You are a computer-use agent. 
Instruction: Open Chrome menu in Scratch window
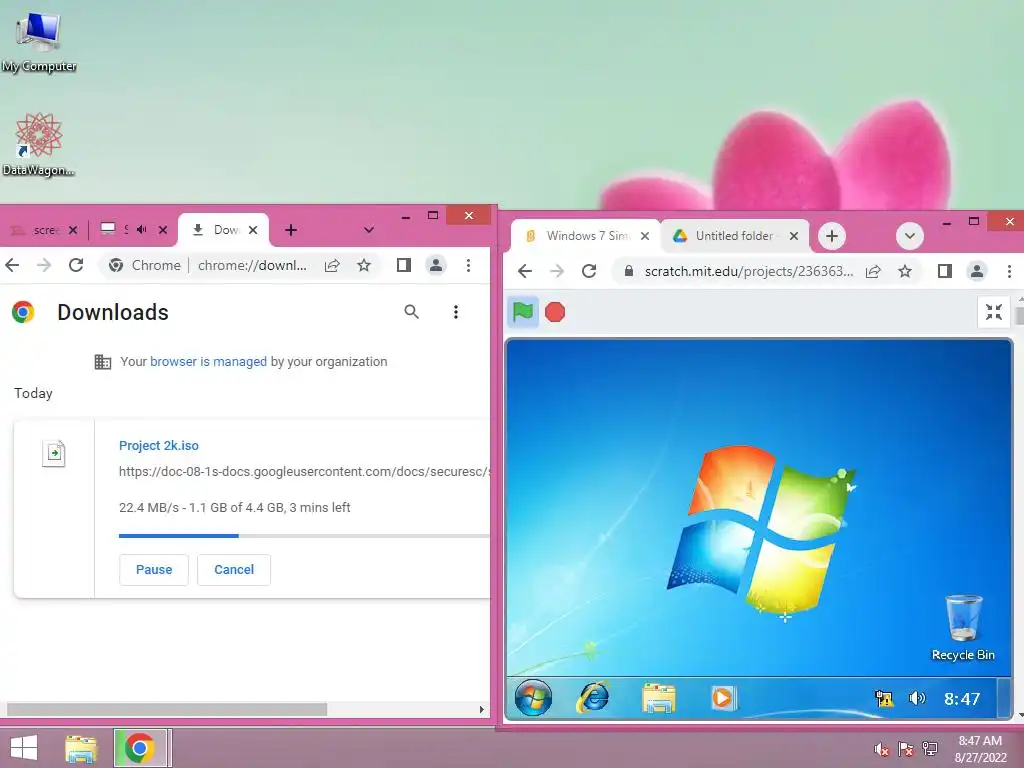[1010, 271]
